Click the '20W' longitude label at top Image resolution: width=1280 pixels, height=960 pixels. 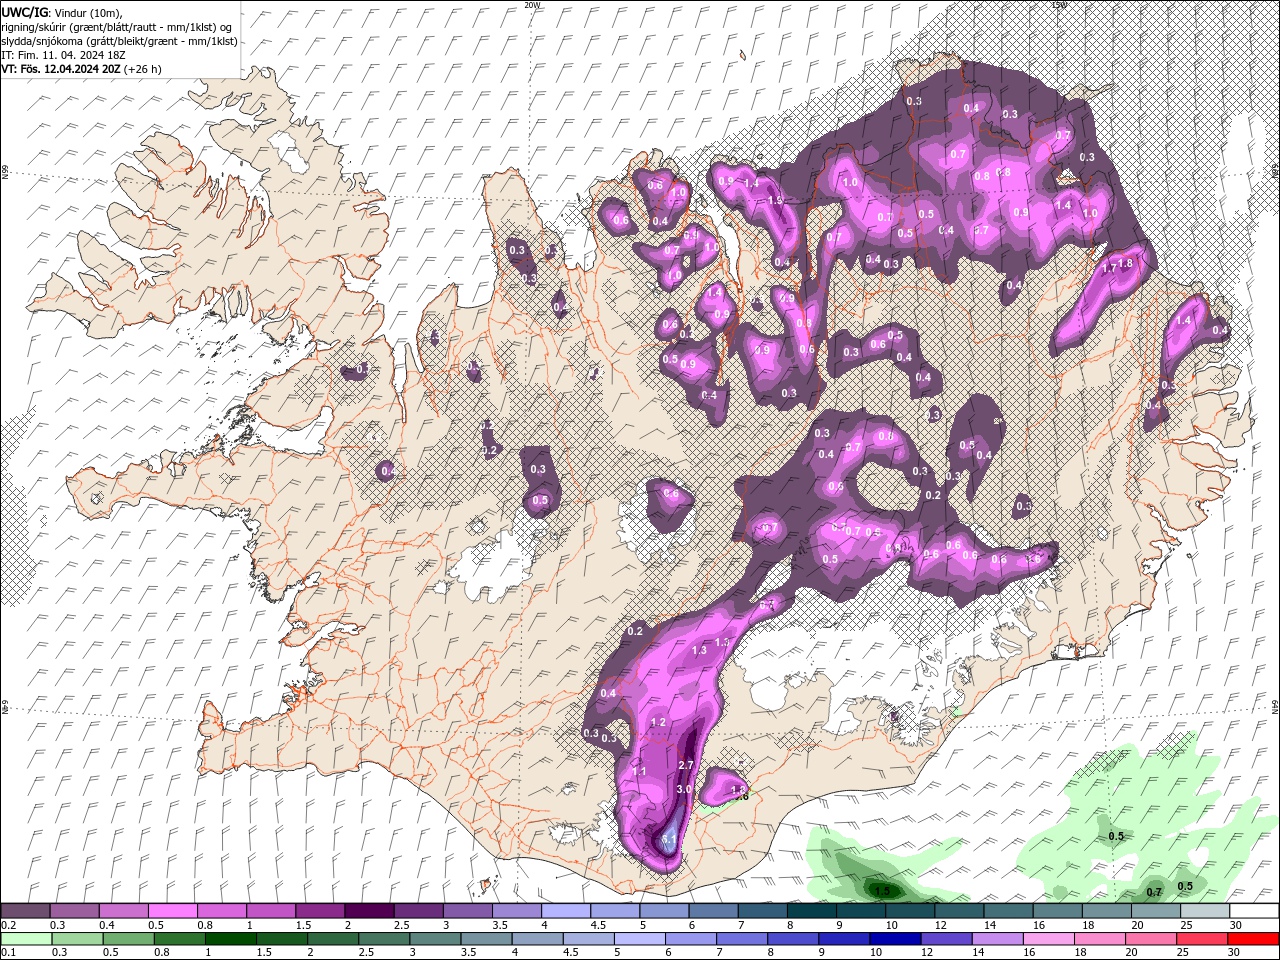tap(532, 5)
